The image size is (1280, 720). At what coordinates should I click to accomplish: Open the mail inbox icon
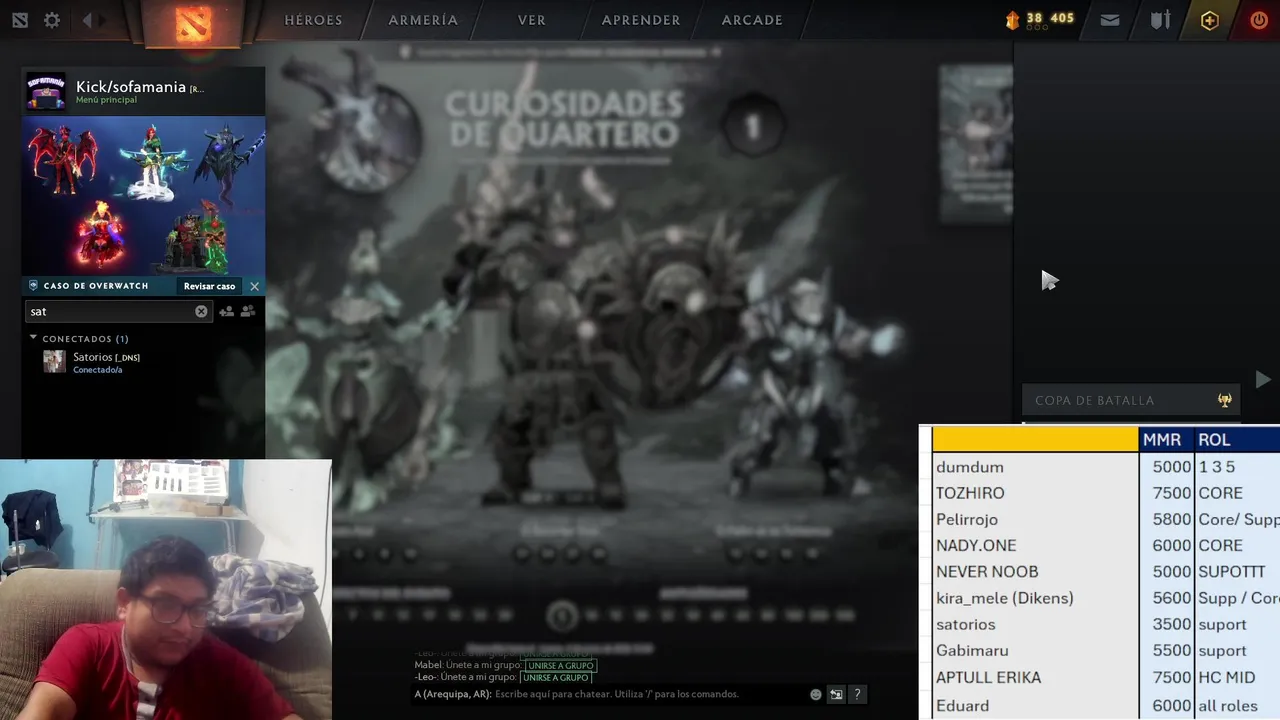(x=1110, y=20)
